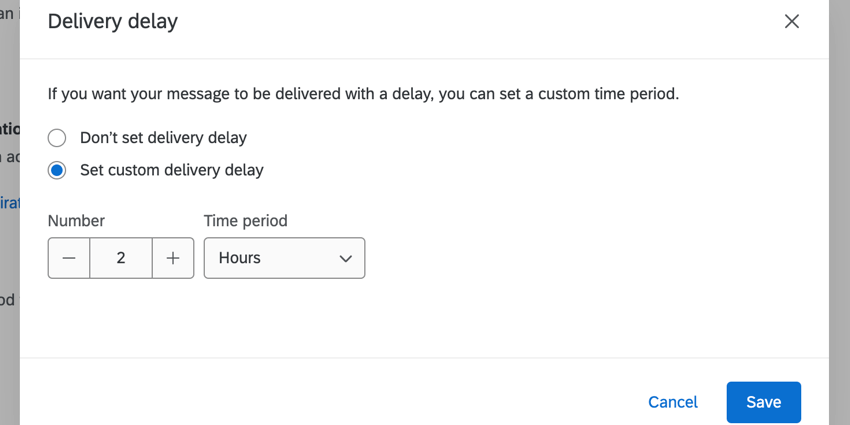Click the "Set custom delivery delay" label text

click(172, 170)
